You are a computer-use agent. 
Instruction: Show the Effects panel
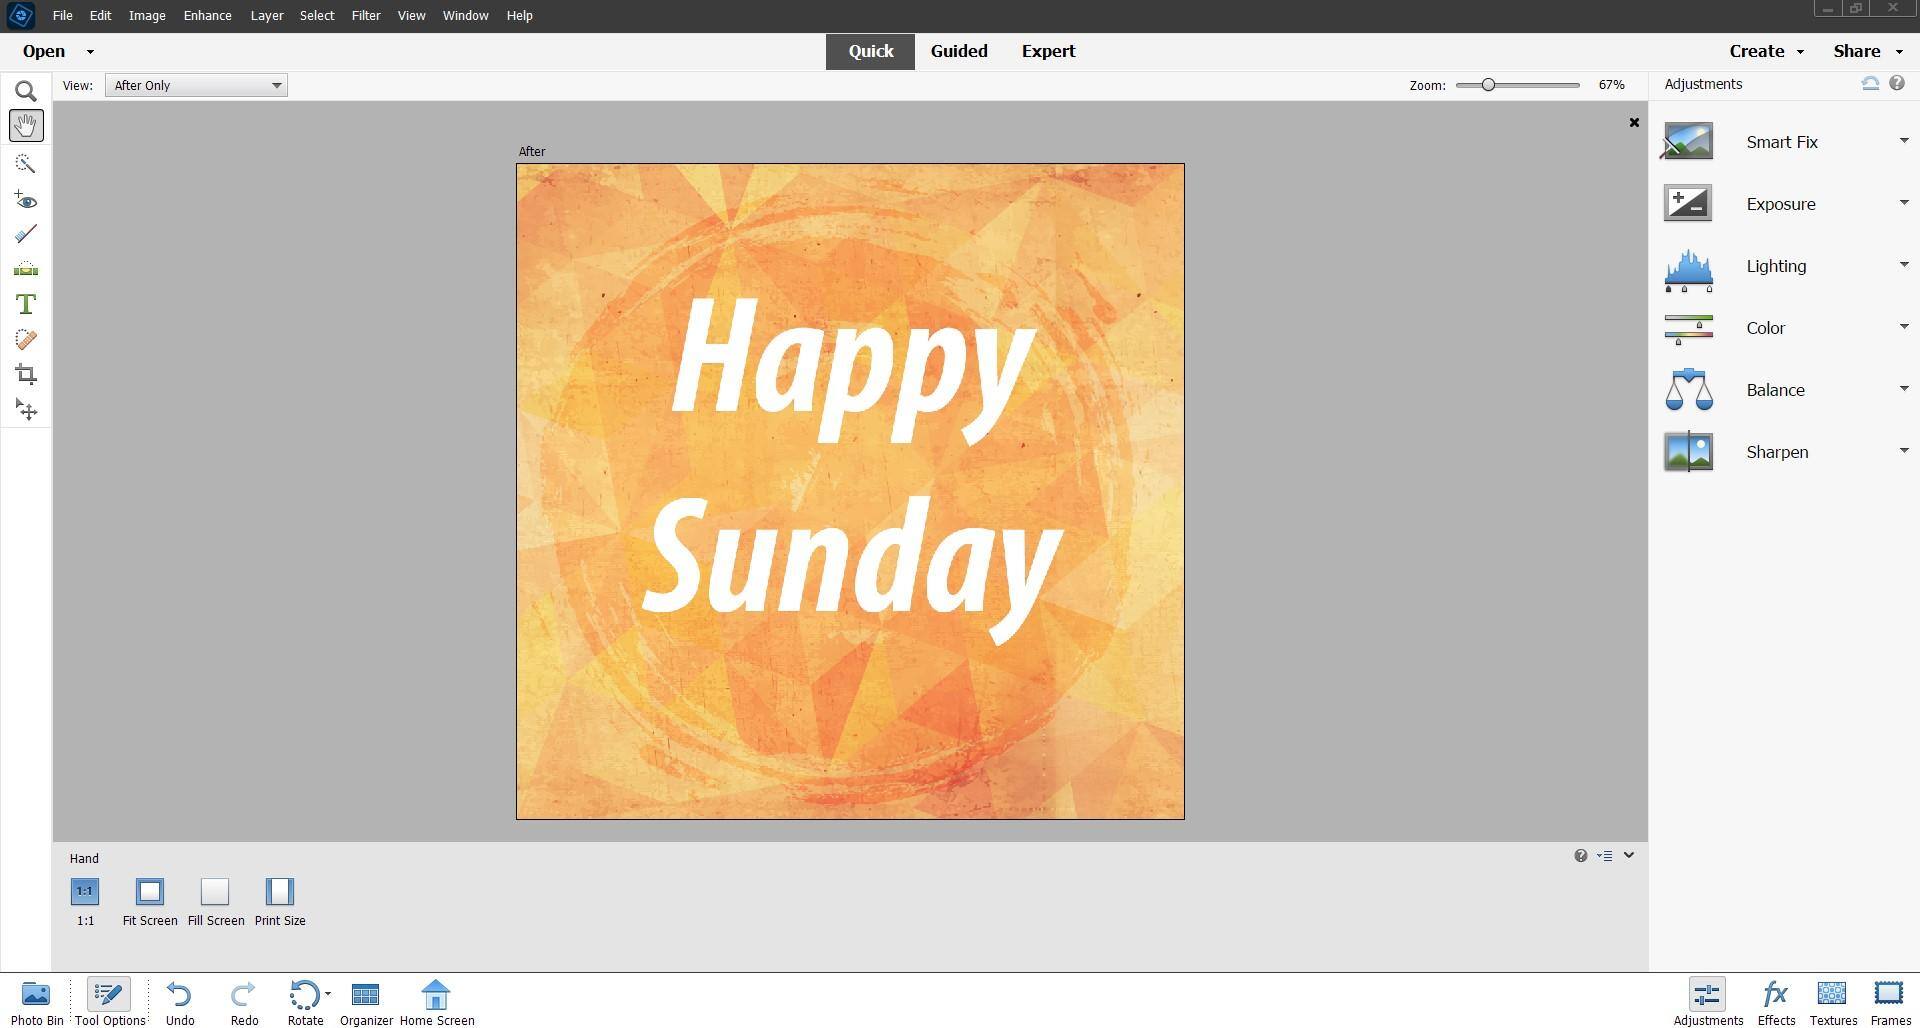(x=1775, y=1002)
